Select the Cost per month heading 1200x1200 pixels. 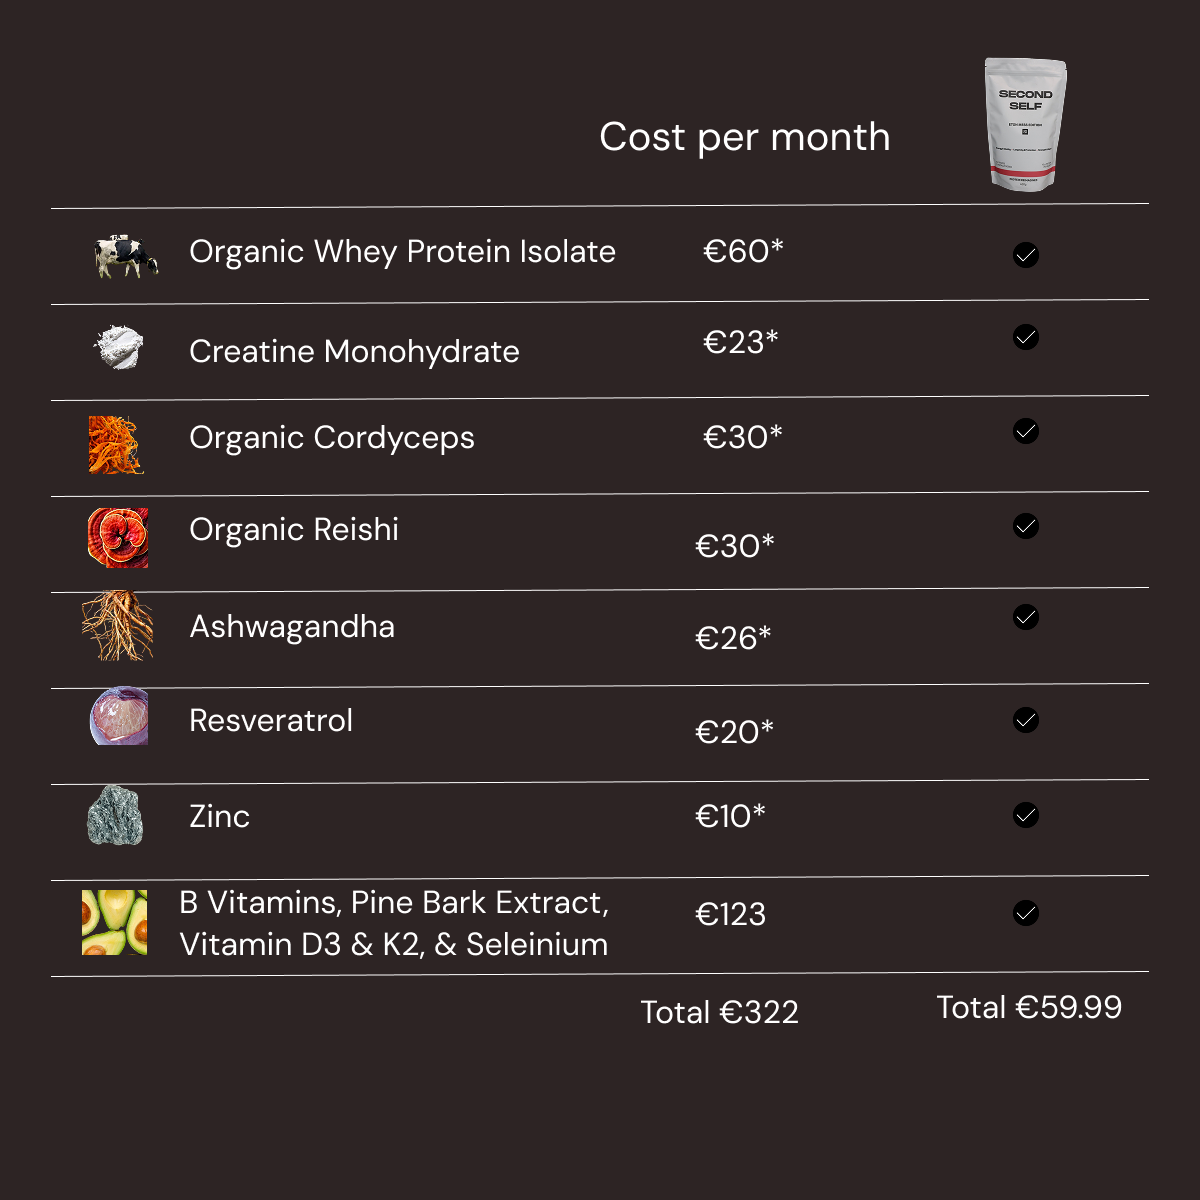pyautogui.click(x=744, y=137)
